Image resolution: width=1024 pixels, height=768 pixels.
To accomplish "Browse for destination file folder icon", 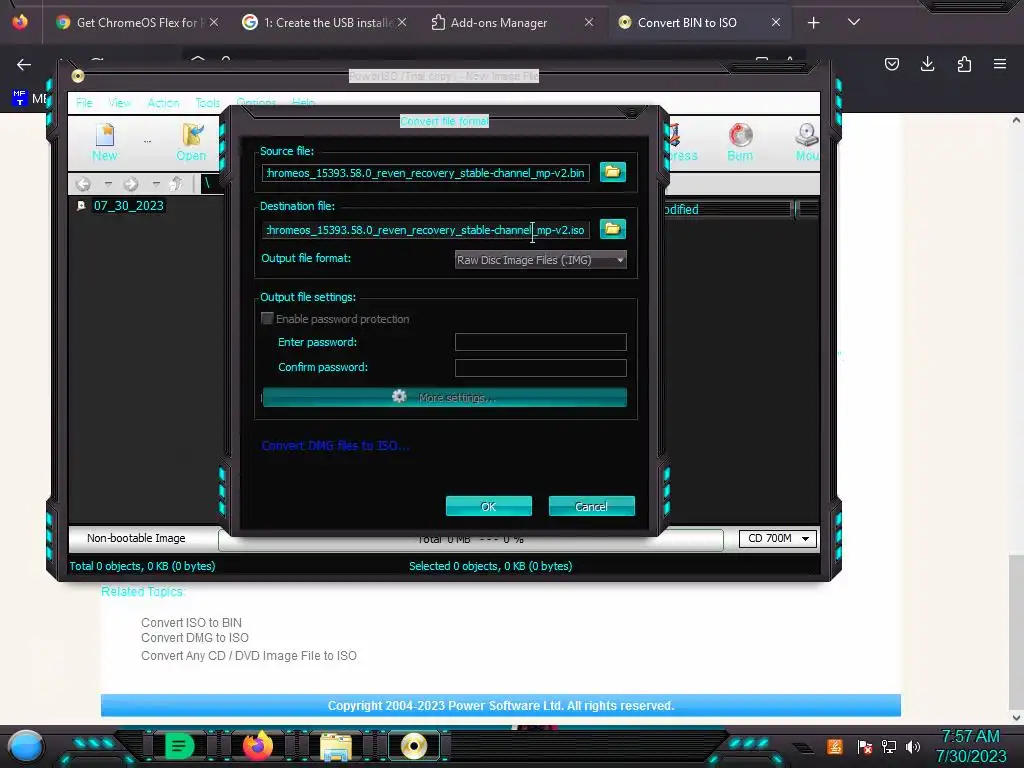I will click(x=613, y=229).
